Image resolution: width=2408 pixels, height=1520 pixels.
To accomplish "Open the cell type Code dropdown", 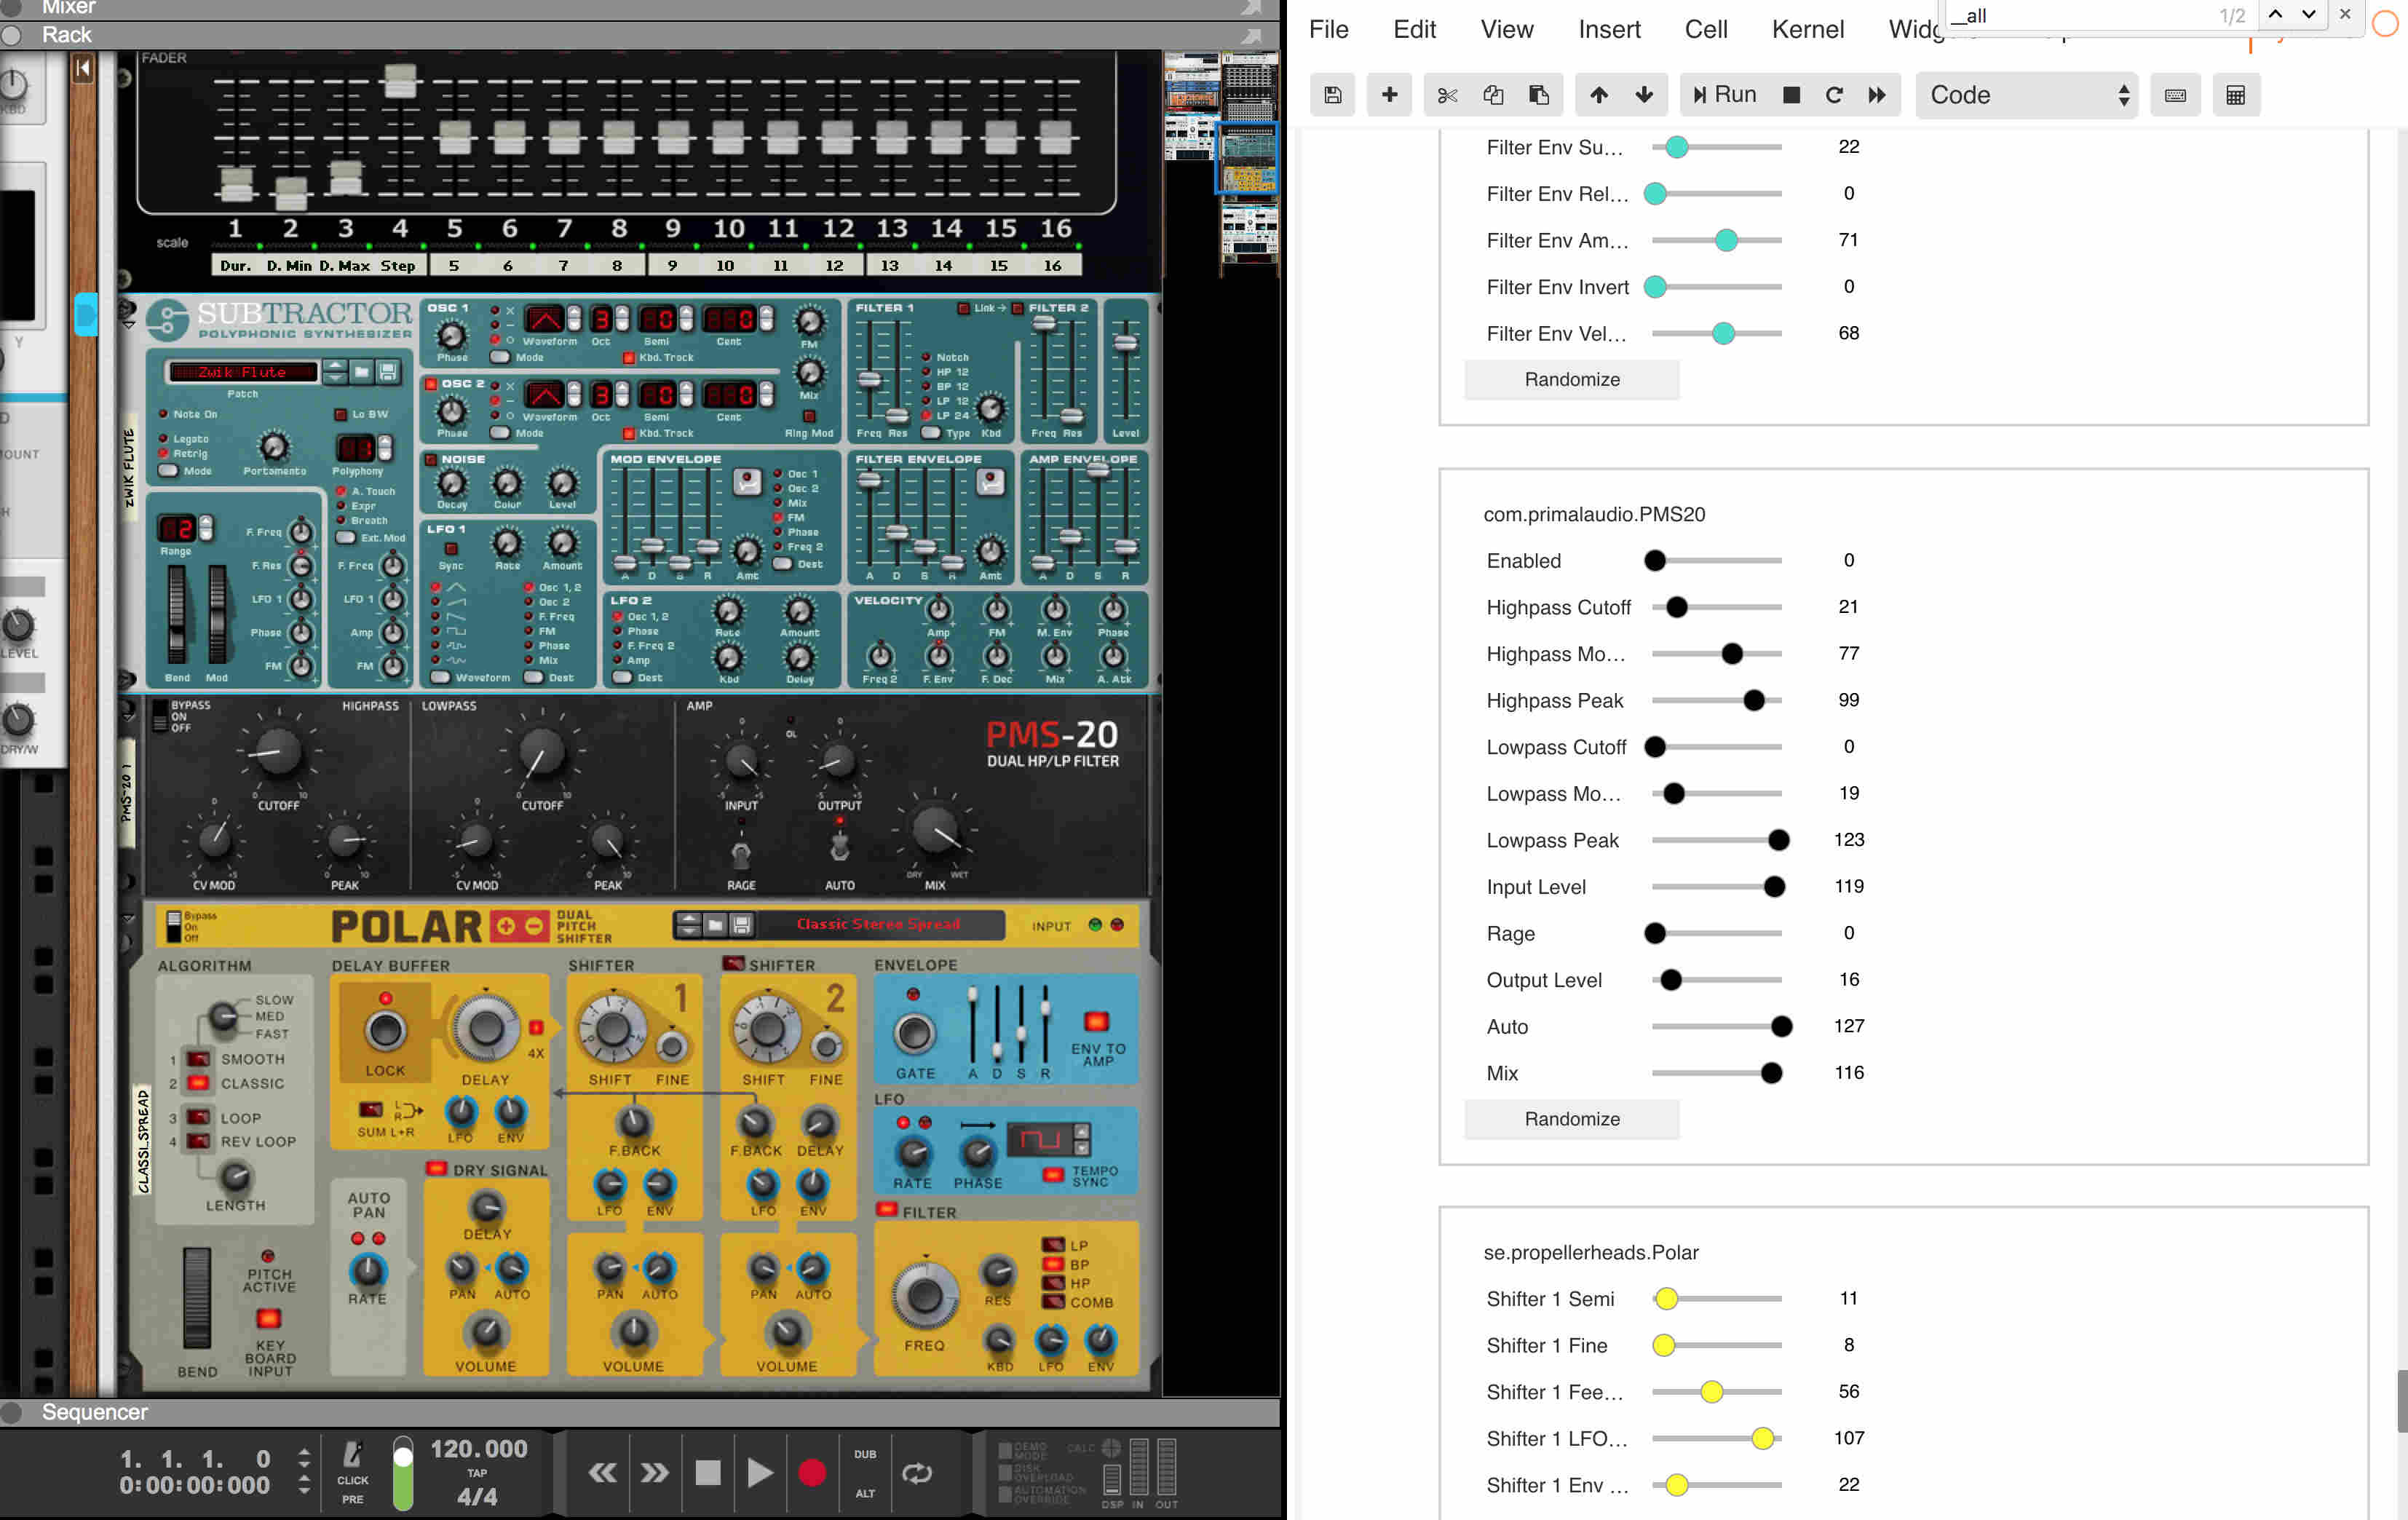I will [2026, 95].
